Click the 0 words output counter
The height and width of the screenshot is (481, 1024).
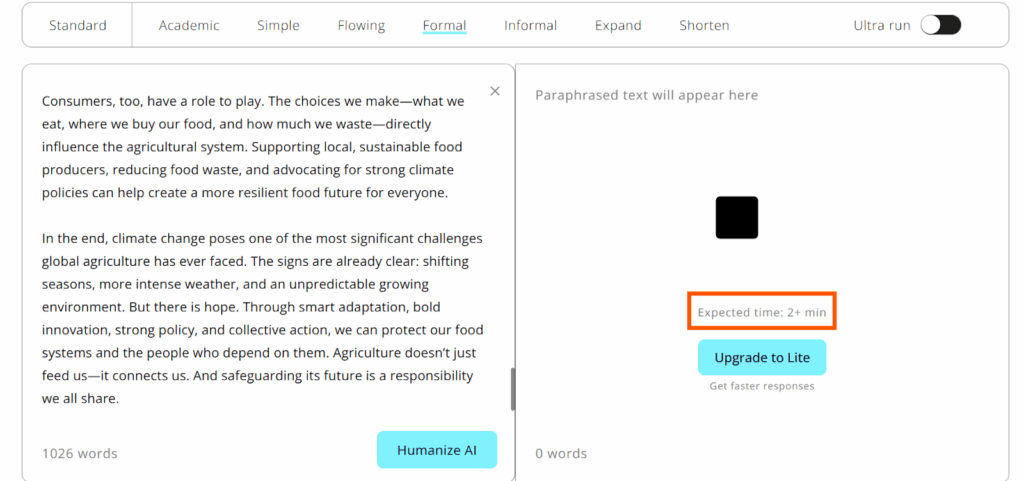click(561, 453)
